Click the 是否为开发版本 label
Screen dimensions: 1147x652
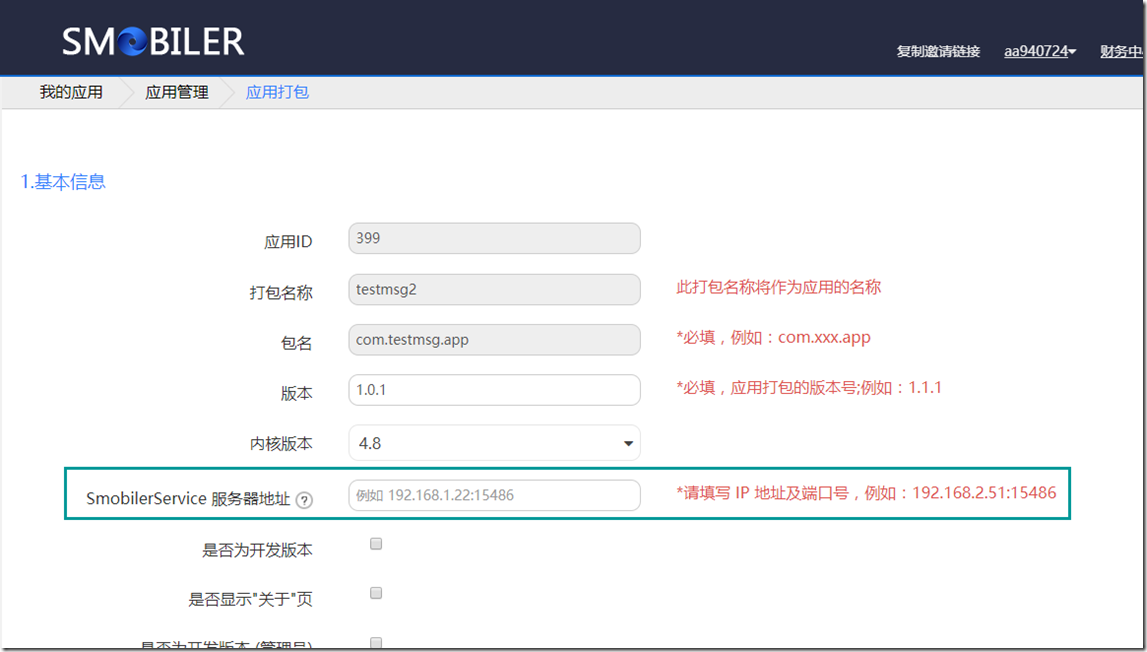pos(257,550)
